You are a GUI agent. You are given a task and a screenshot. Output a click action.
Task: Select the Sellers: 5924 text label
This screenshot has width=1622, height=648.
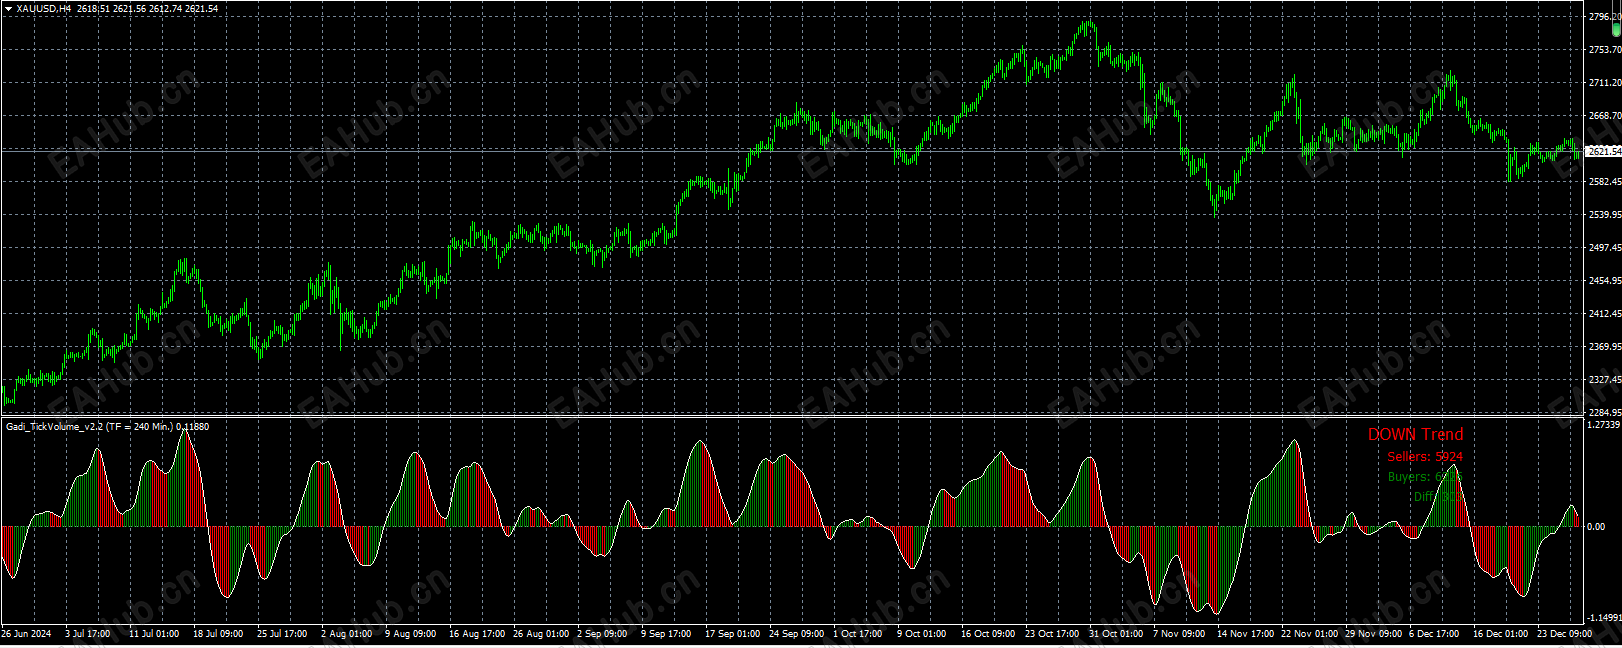click(x=1424, y=457)
